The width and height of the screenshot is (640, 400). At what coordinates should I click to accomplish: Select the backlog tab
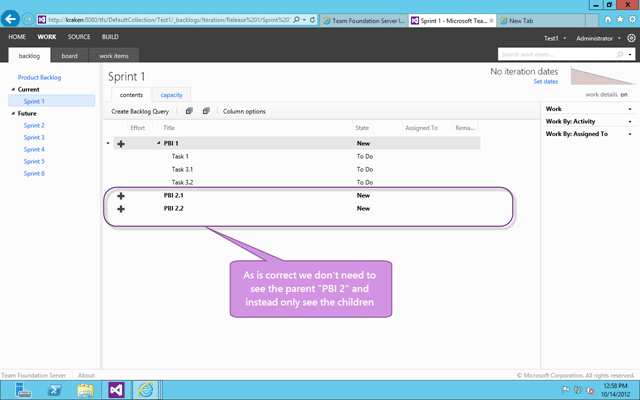(x=29, y=56)
